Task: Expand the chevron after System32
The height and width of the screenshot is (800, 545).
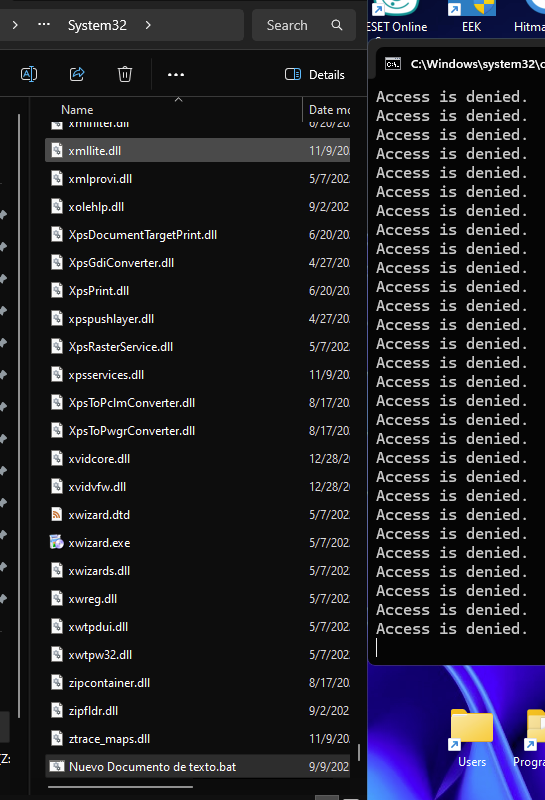Action: tap(148, 25)
